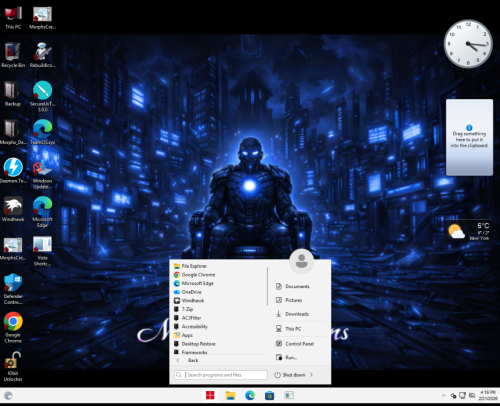Open Pictures from the Start menu
Screen dimensions: 500x406
(289, 300)
